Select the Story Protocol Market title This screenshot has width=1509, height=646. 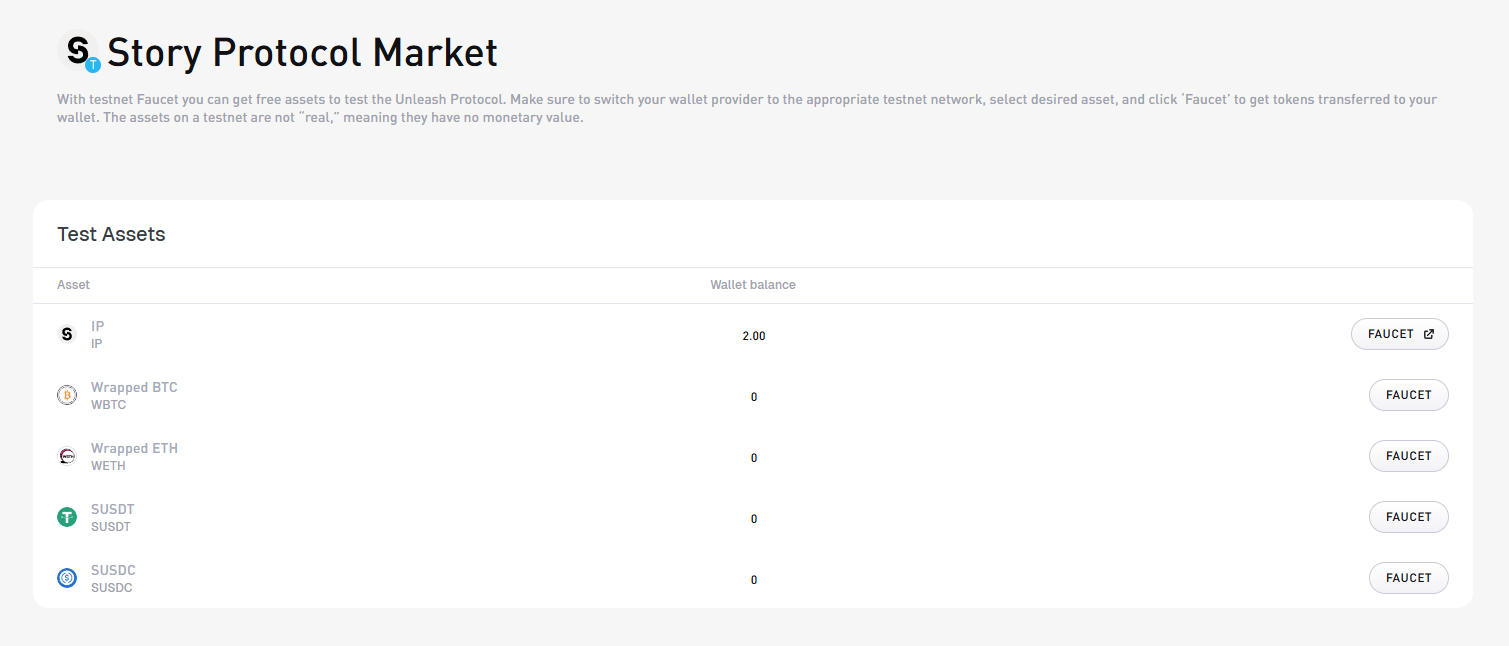coord(302,52)
